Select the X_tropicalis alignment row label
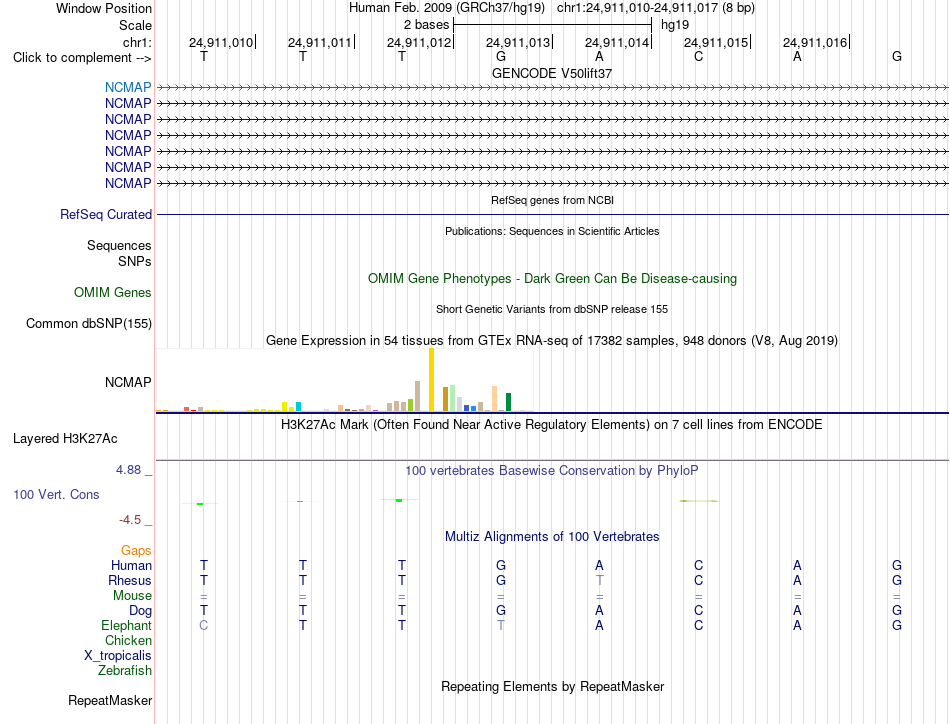Screen dimensions: 950x724 click(x=118, y=656)
